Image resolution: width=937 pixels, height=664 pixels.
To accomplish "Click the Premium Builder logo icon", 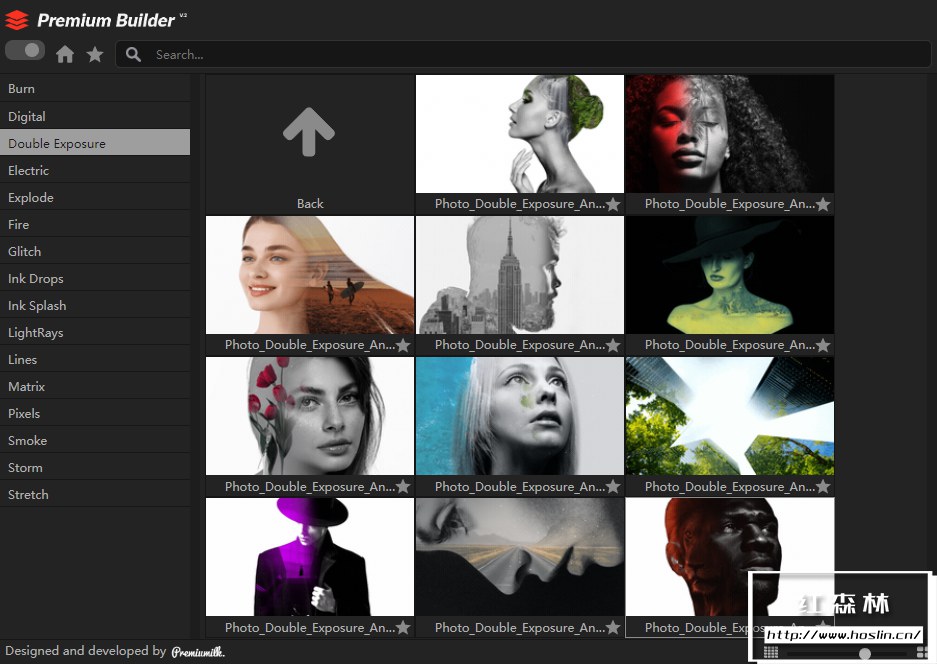I will [17, 20].
